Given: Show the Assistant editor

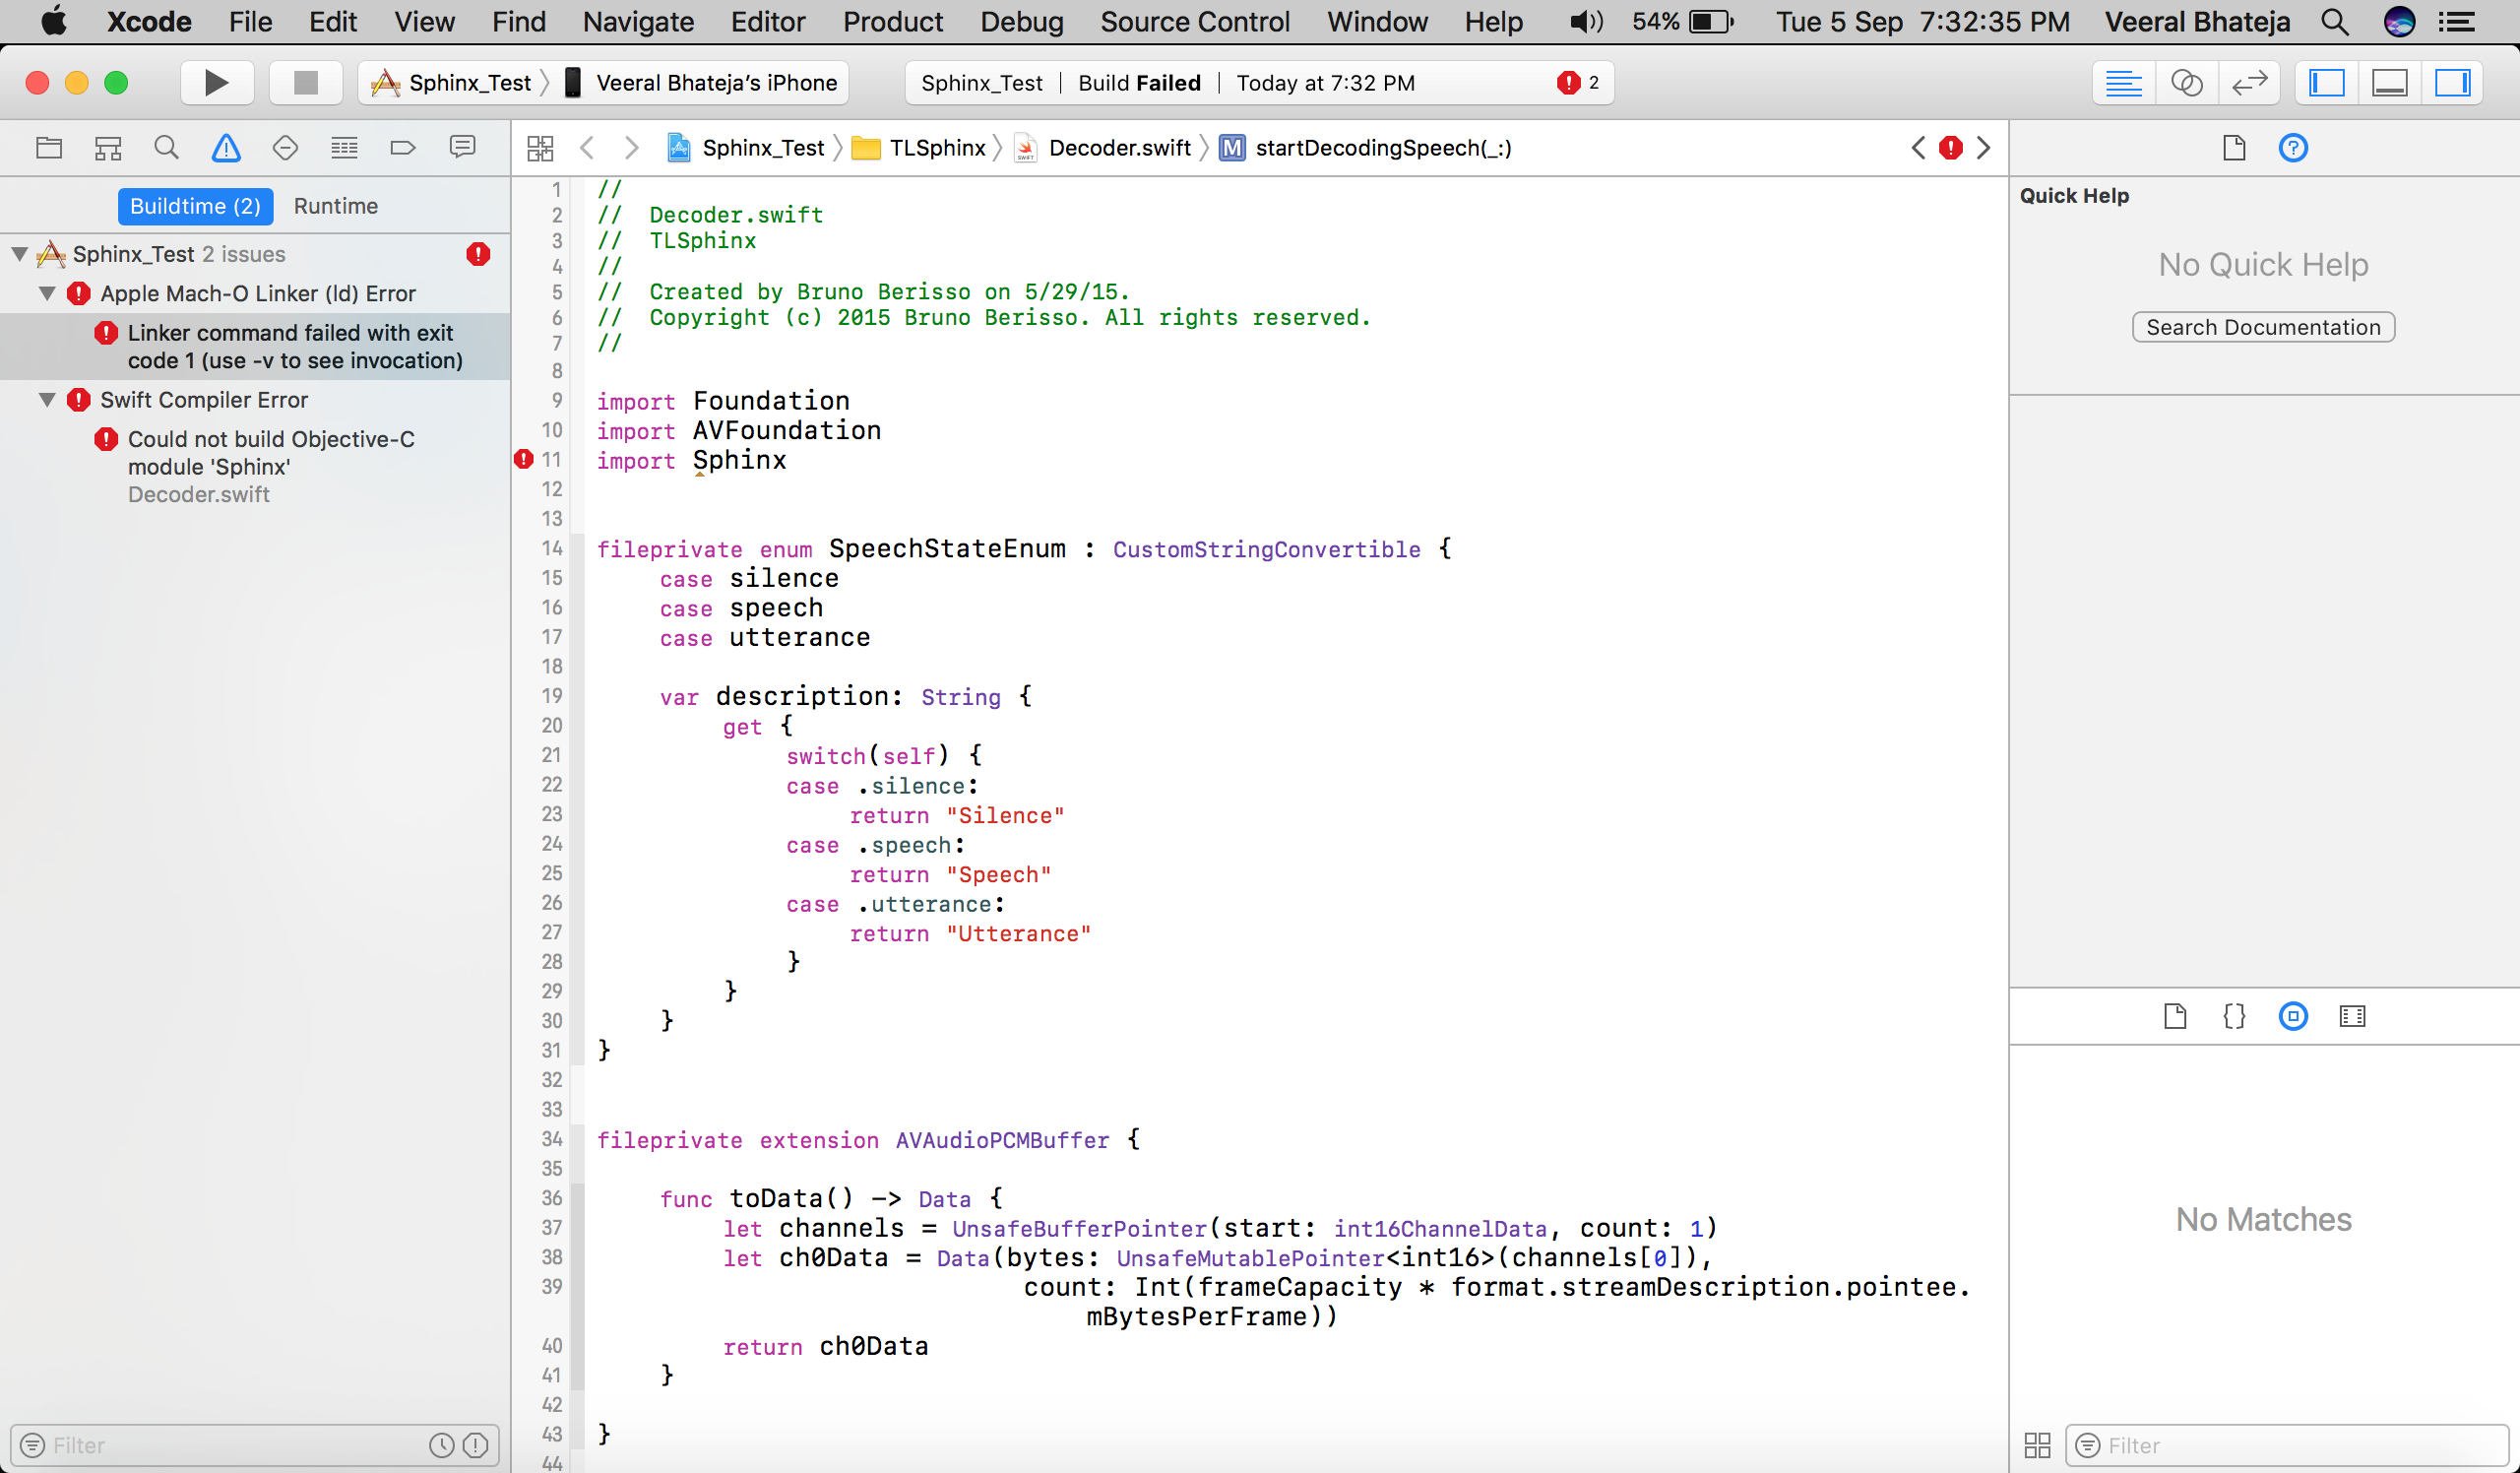Looking at the screenshot, I should tap(2187, 83).
